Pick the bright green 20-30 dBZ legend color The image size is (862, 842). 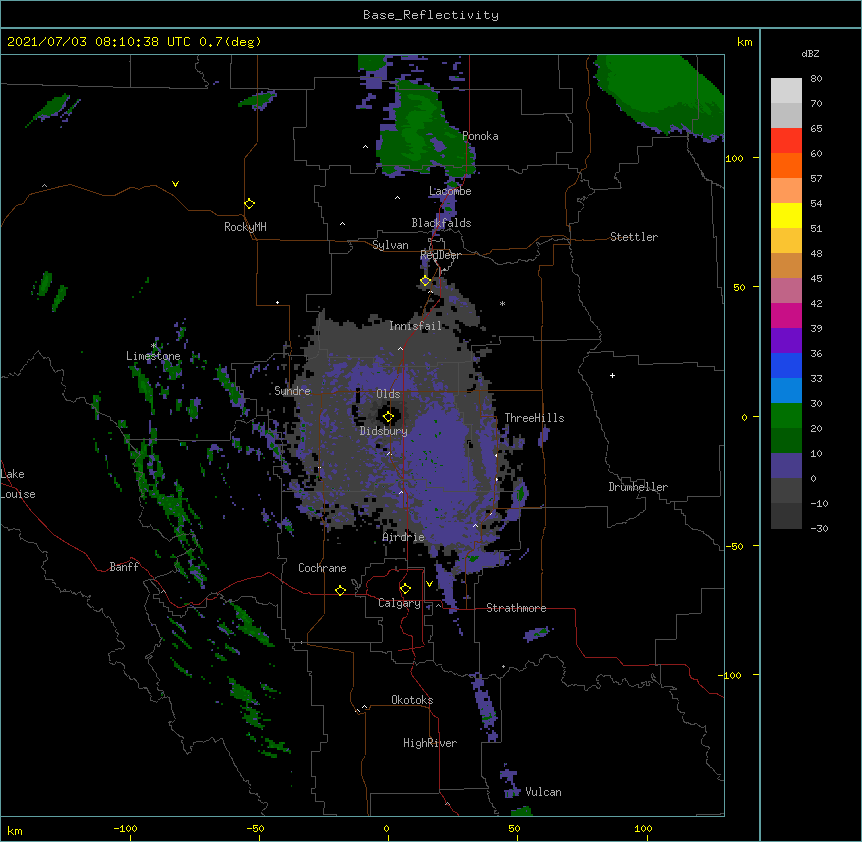coord(786,416)
